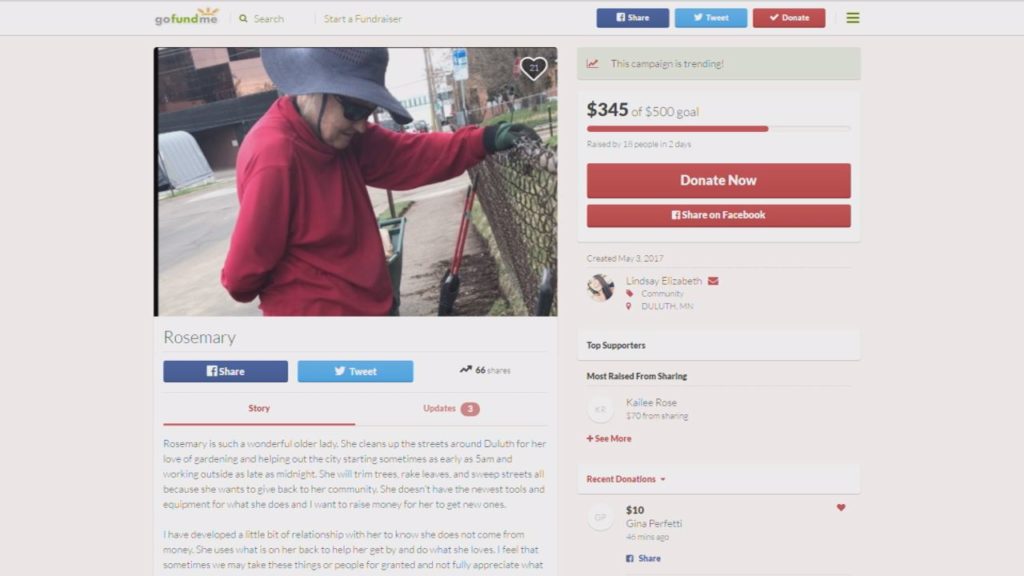Click the donation progress bar
1024x576 pixels.
pyautogui.click(x=718, y=129)
